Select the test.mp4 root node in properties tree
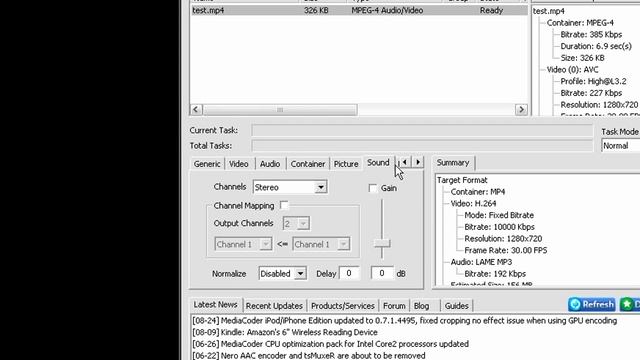Screen dimensions: 640x360 point(549,11)
